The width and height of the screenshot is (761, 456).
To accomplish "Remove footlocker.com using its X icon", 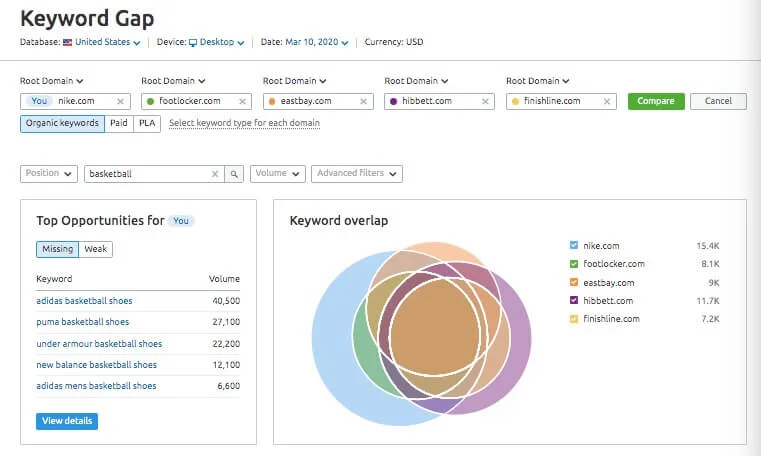I will coord(243,101).
